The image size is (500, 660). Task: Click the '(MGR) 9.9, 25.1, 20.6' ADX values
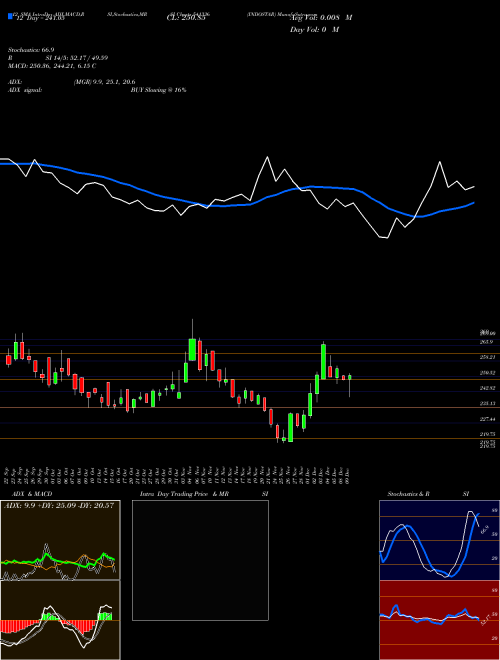104,82
